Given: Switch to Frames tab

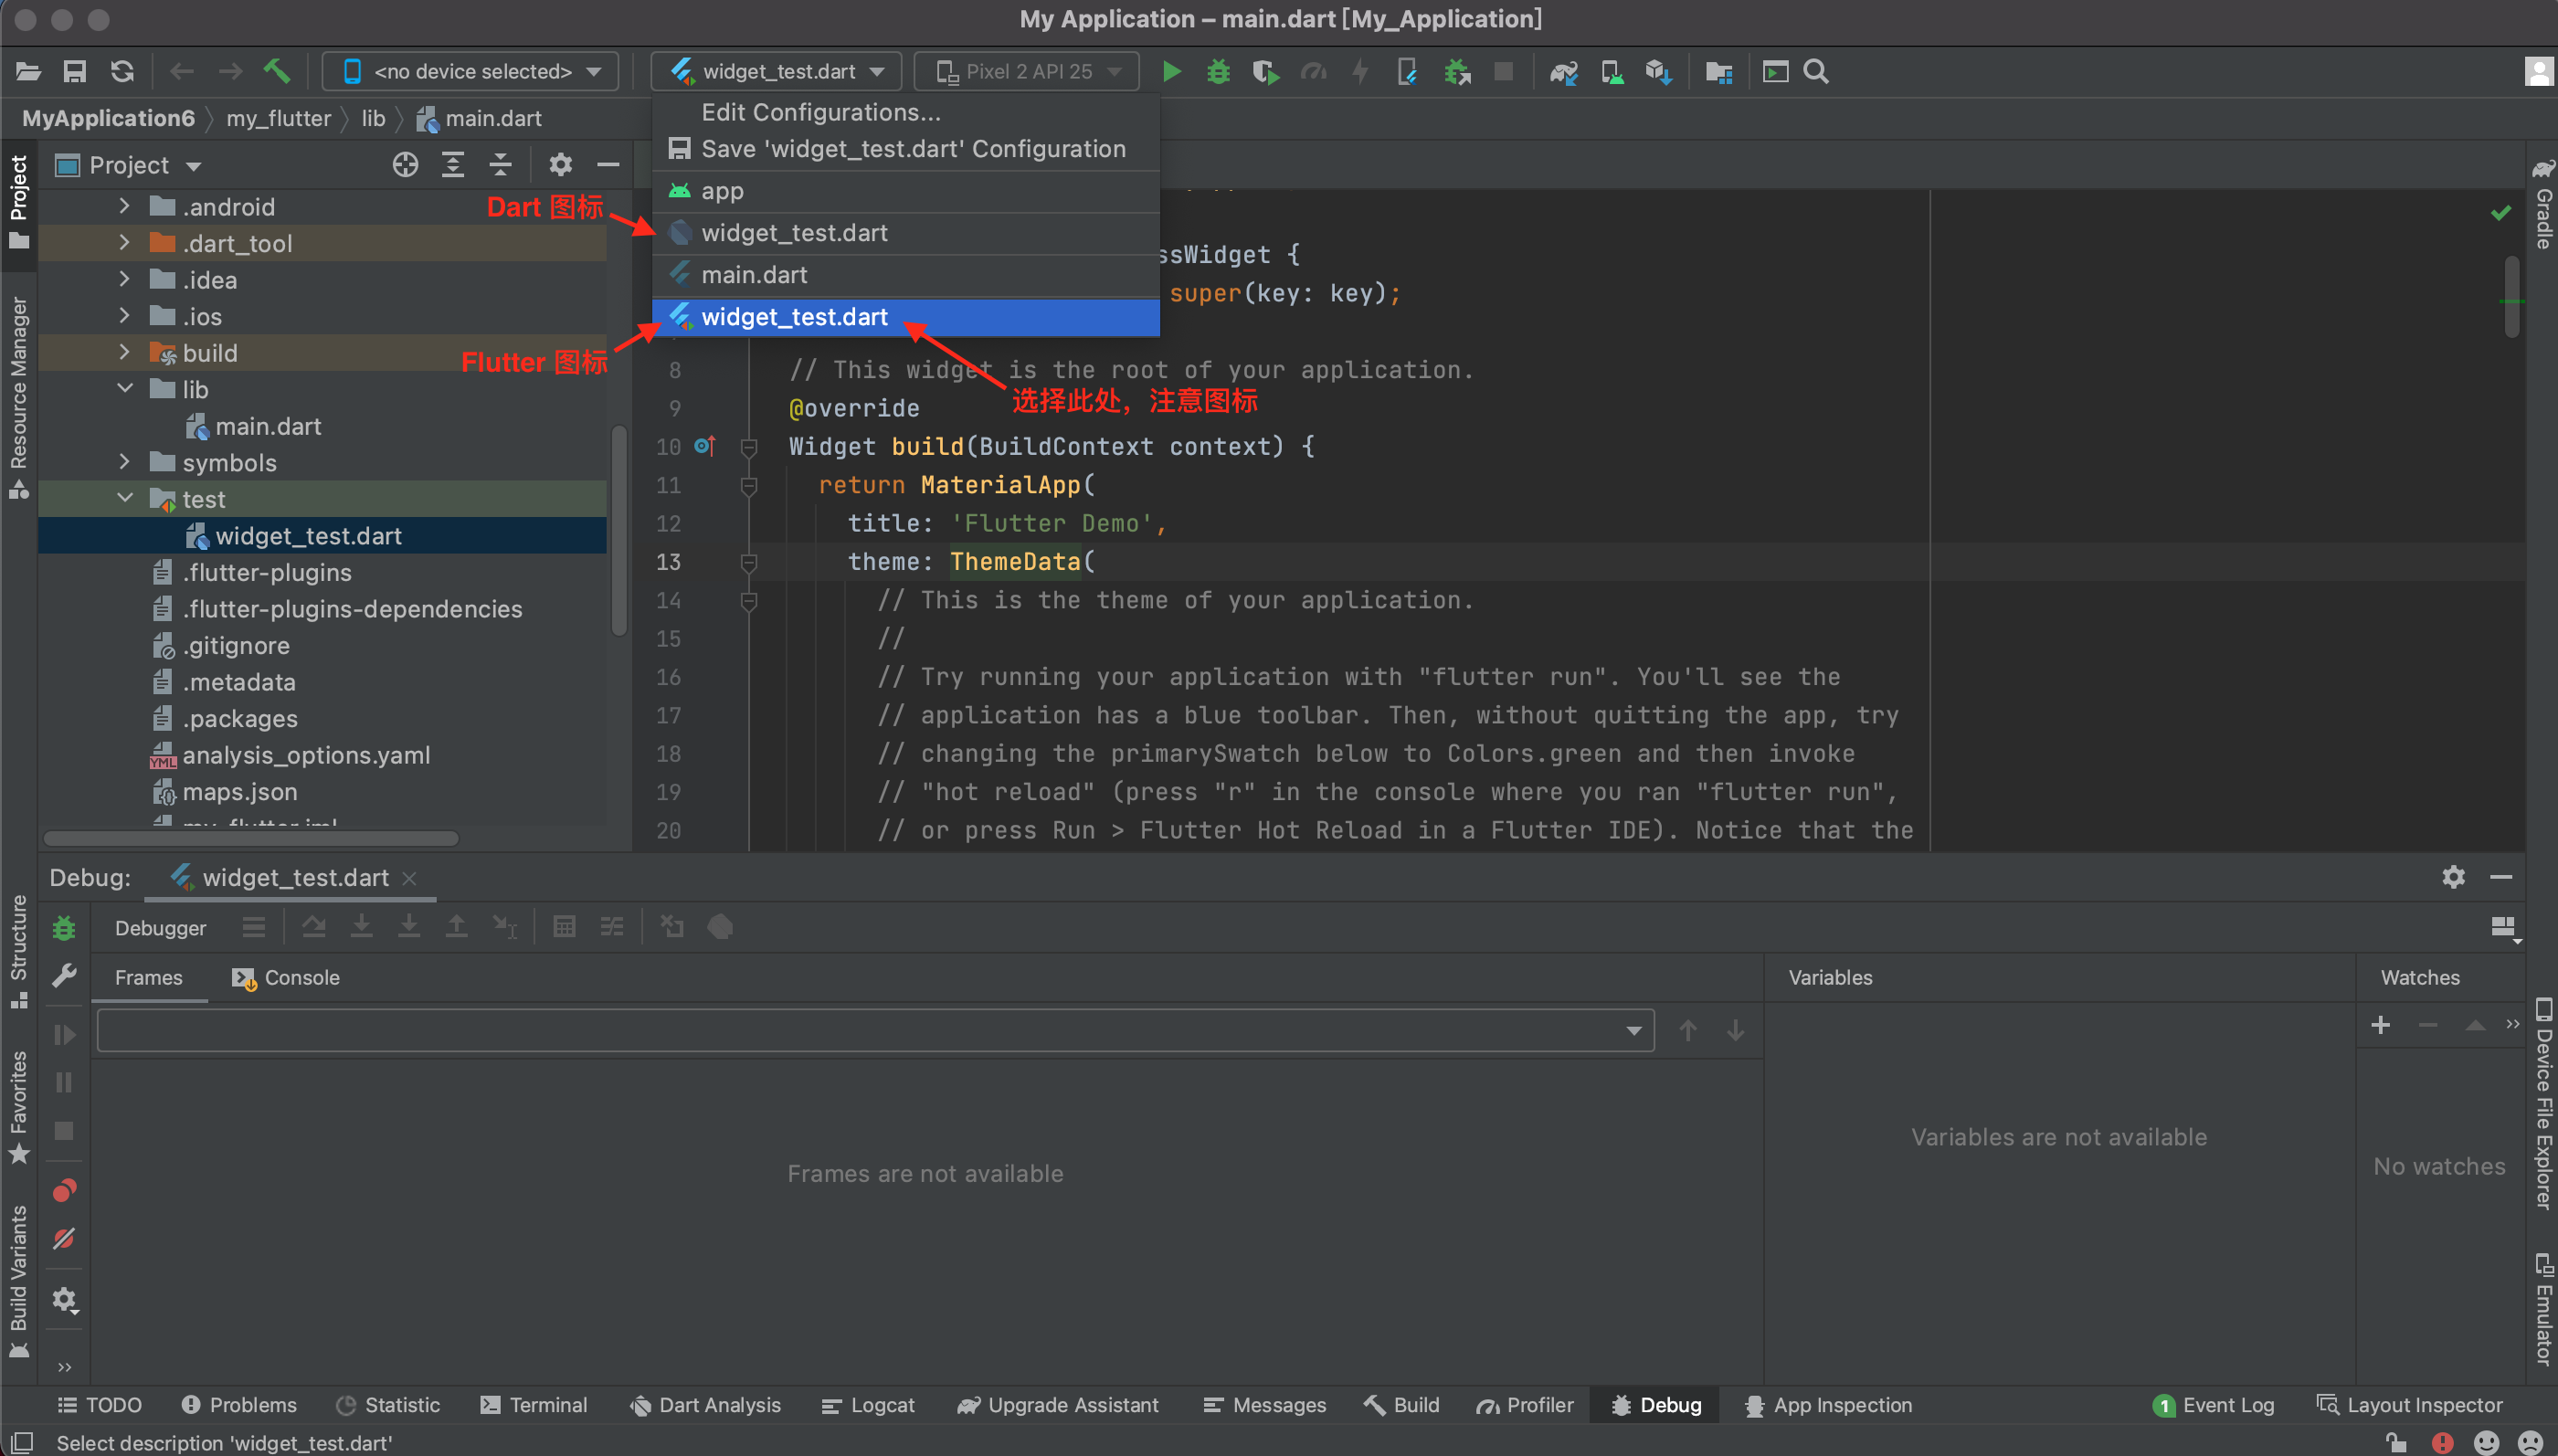Looking at the screenshot, I should point(148,977).
